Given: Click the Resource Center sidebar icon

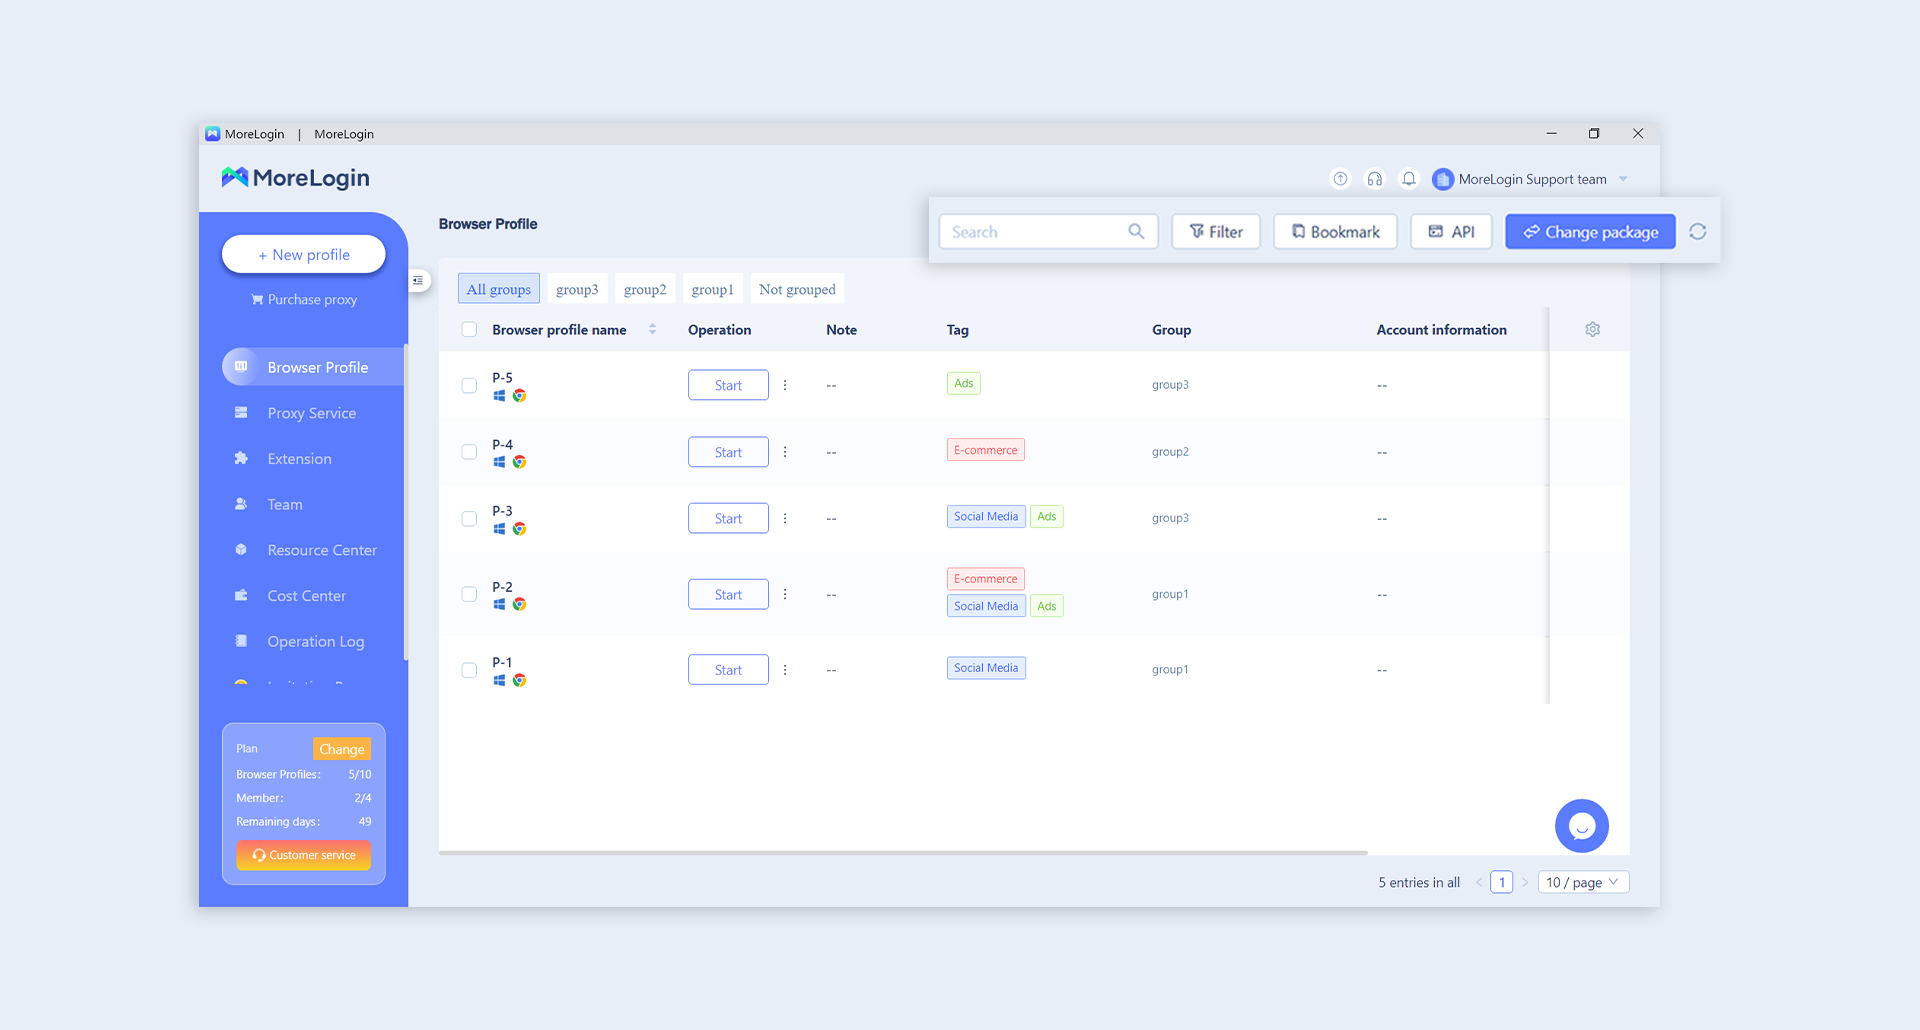Looking at the screenshot, I should (x=241, y=549).
